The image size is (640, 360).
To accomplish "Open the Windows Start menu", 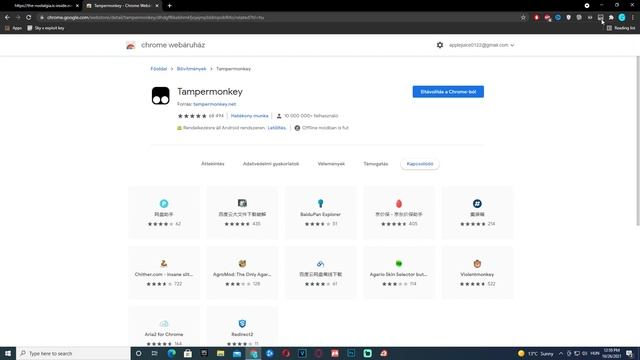I will pyautogui.click(x=8, y=353).
